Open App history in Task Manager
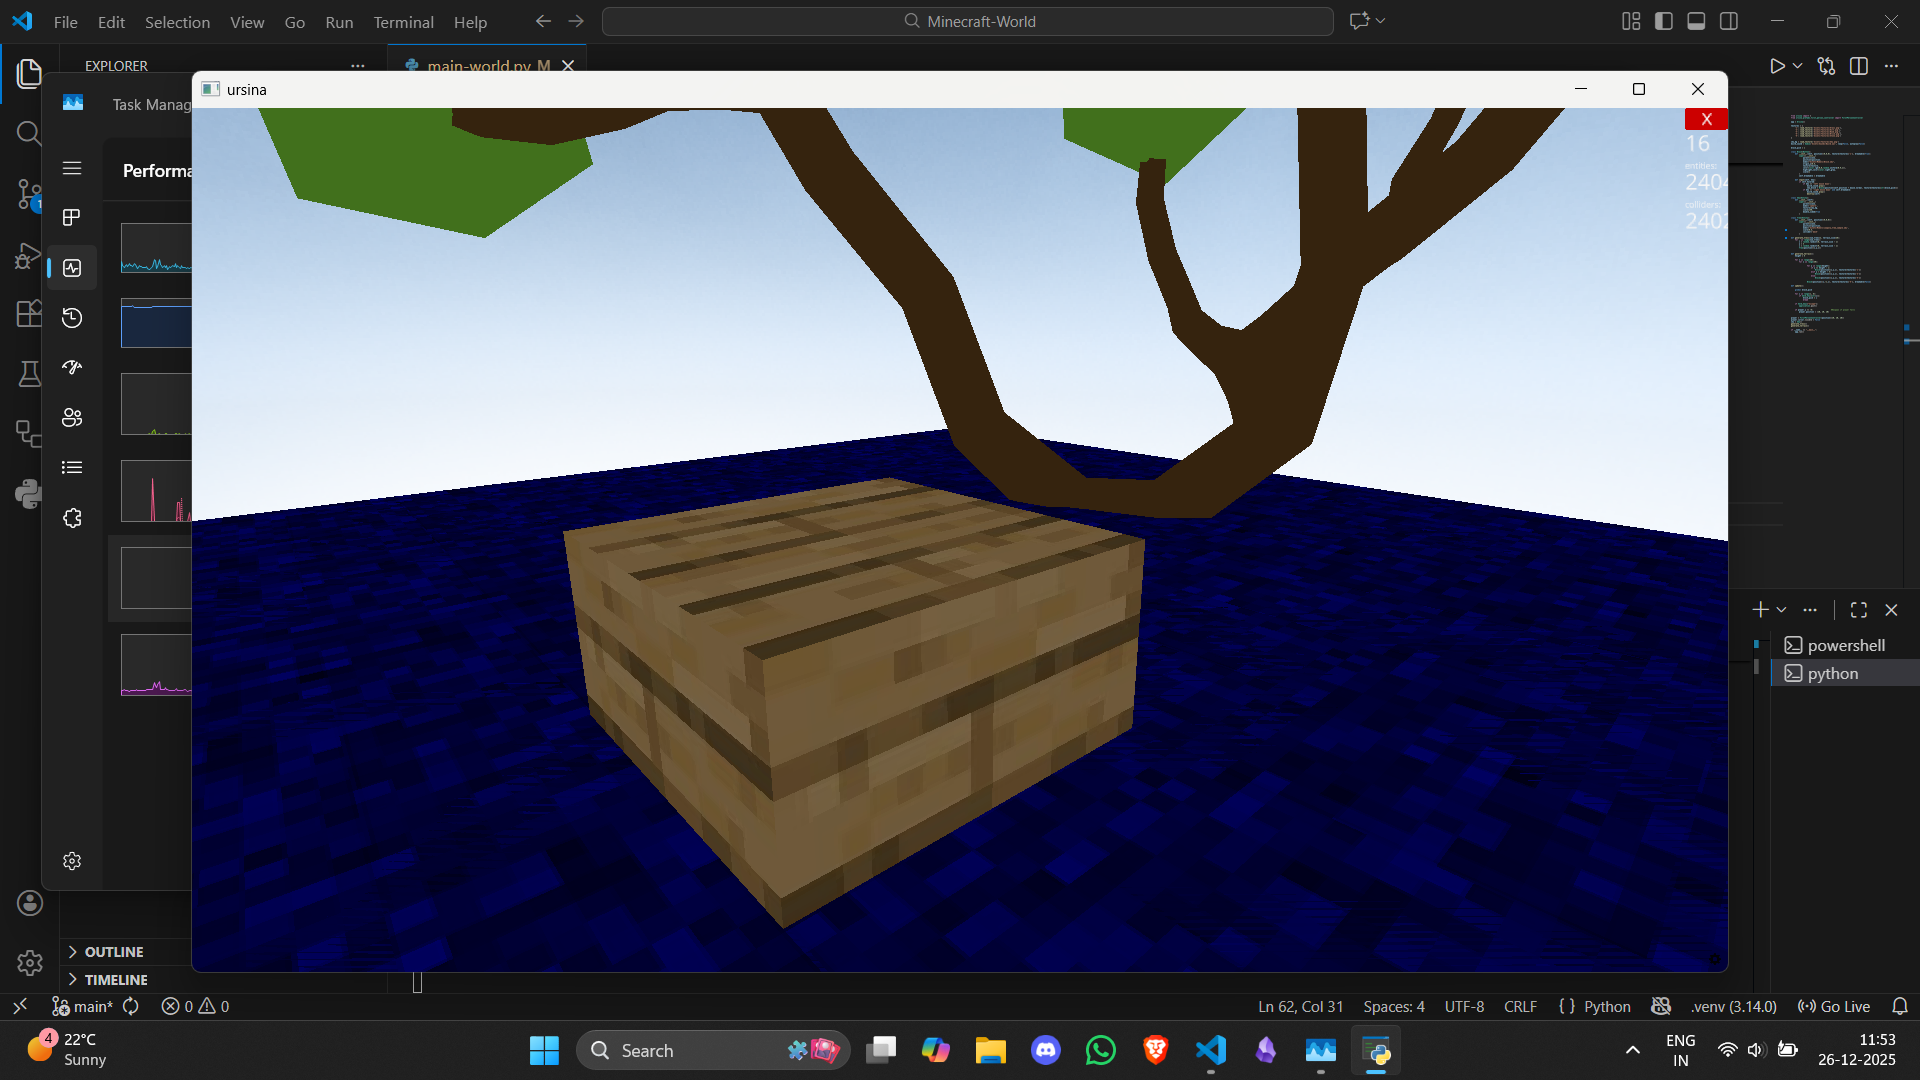Image resolution: width=1920 pixels, height=1080 pixels. tap(72, 317)
